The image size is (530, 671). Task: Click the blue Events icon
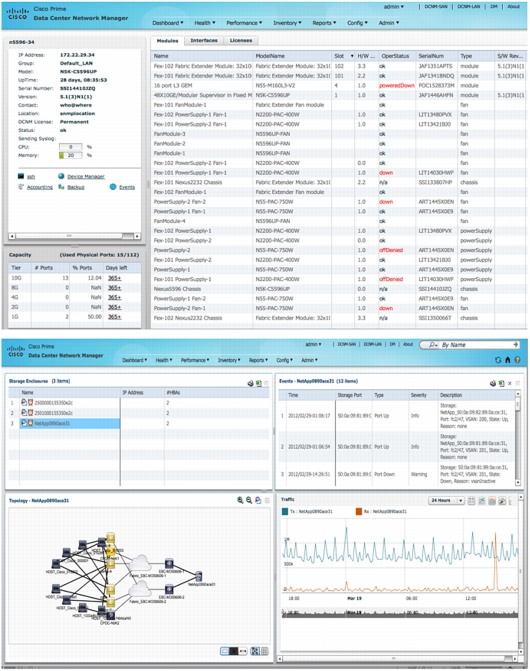[113, 187]
